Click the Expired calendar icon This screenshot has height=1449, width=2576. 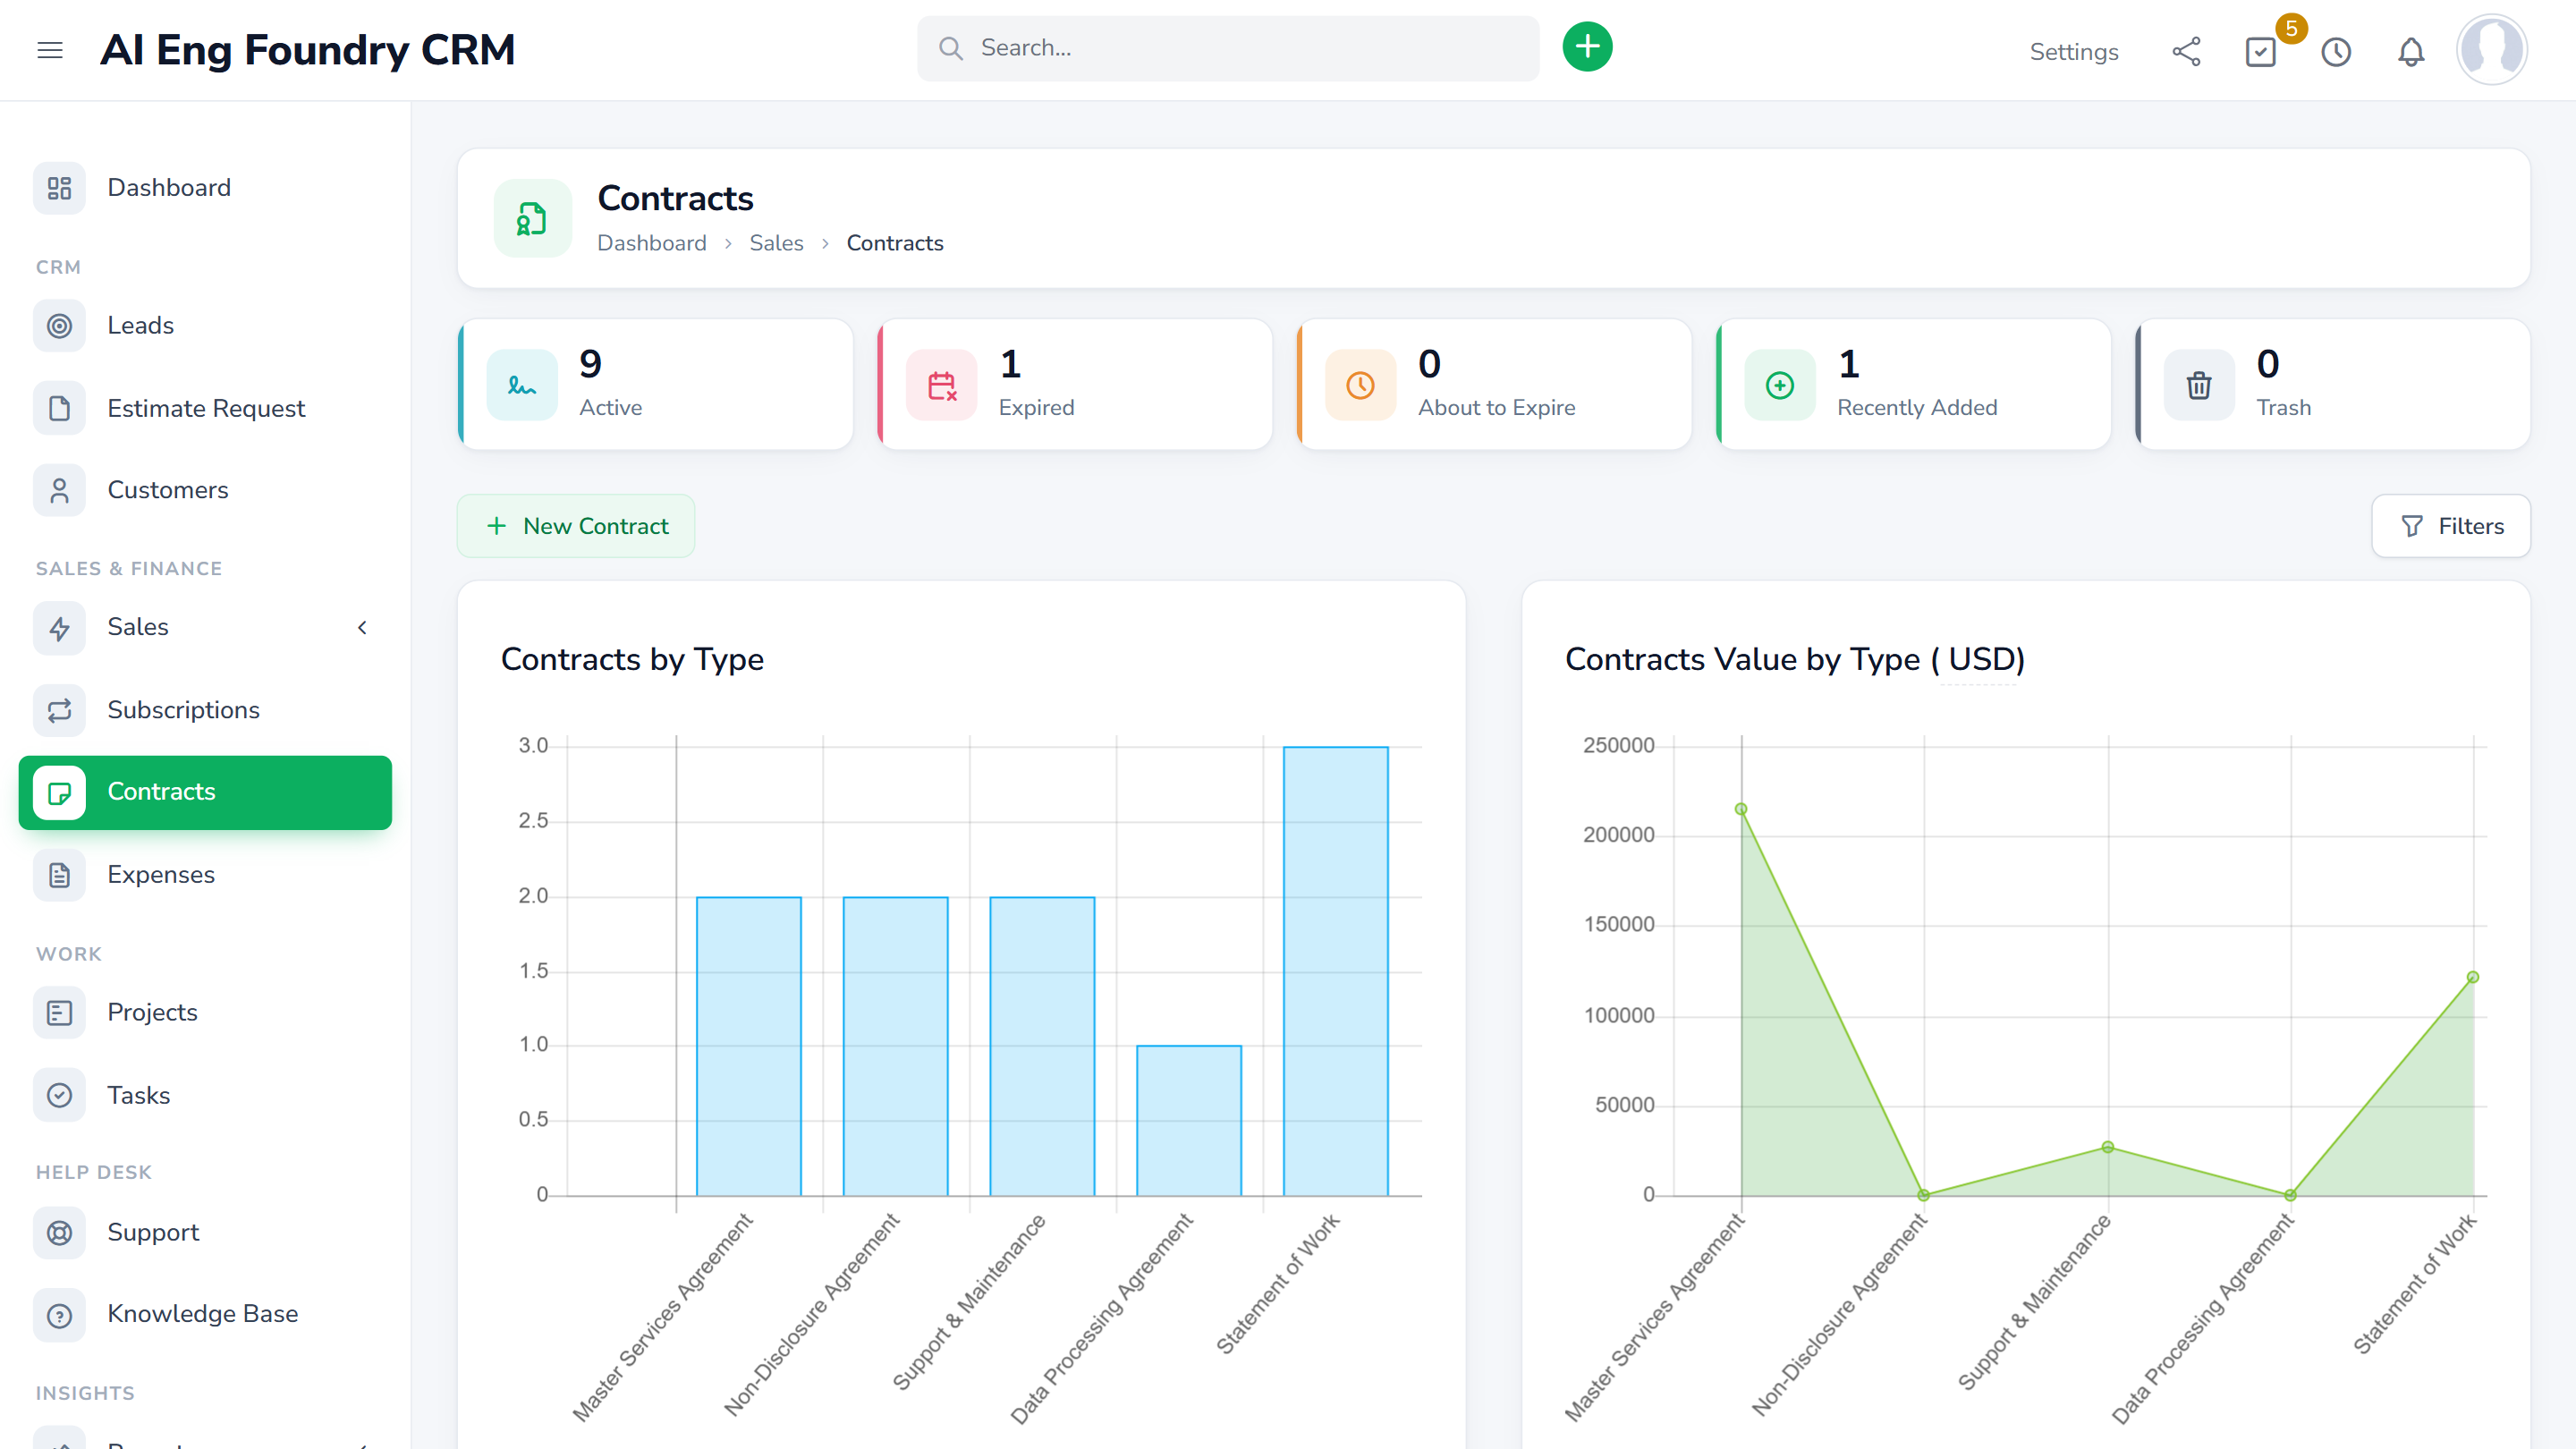(941, 385)
